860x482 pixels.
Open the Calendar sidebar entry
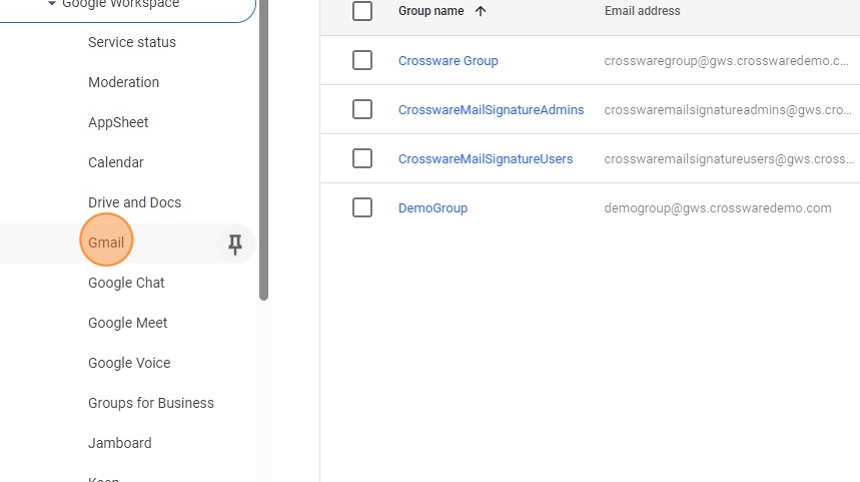[x=115, y=162]
